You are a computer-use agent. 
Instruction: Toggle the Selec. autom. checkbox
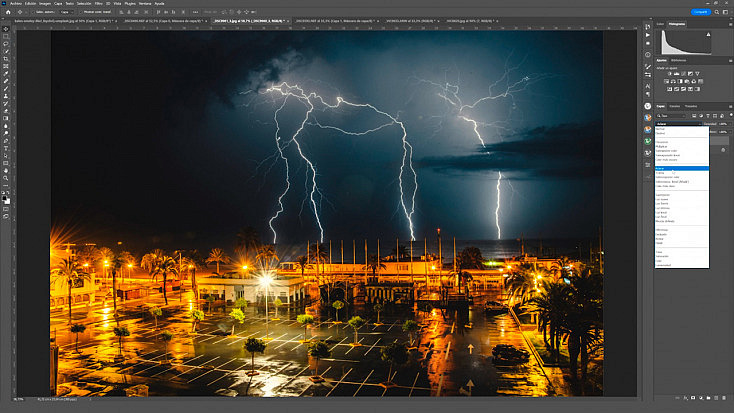point(33,12)
